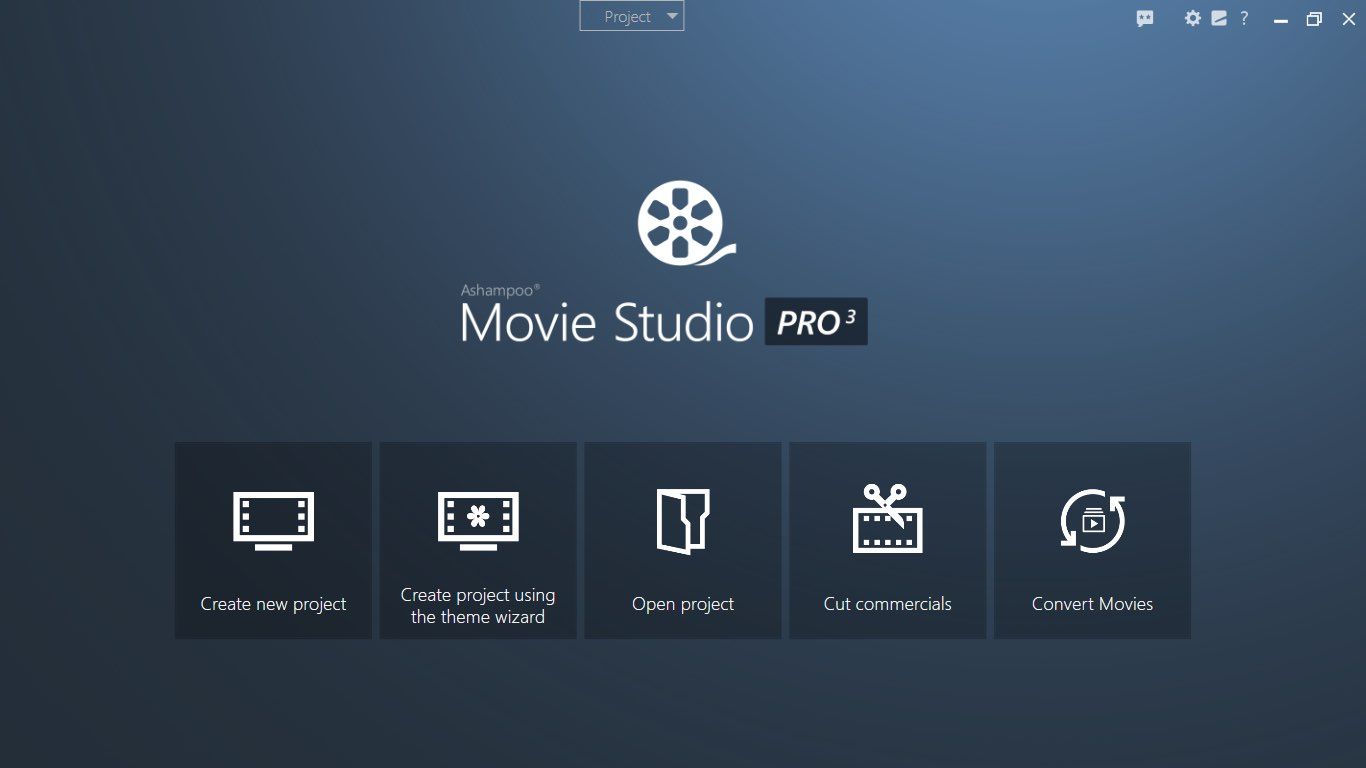
Task: Open the feedback speech bubble with stars
Action: (x=1145, y=18)
